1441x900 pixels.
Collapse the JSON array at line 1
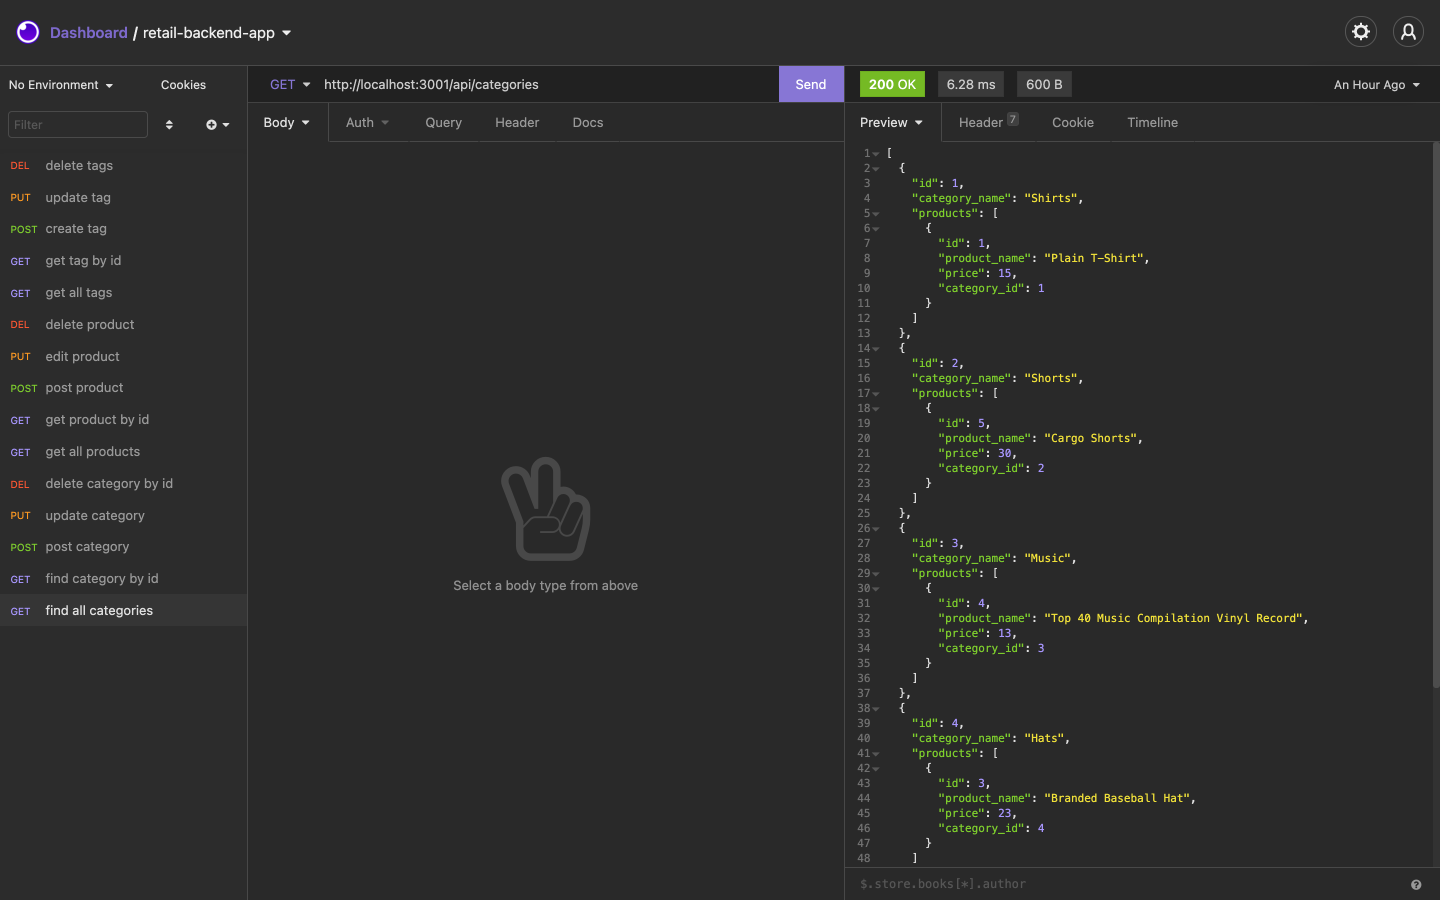(875, 152)
